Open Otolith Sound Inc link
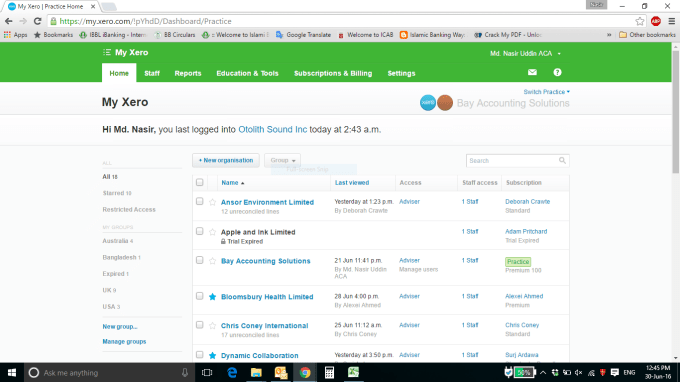Image resolution: width=680 pixels, height=382 pixels. tap(272, 130)
